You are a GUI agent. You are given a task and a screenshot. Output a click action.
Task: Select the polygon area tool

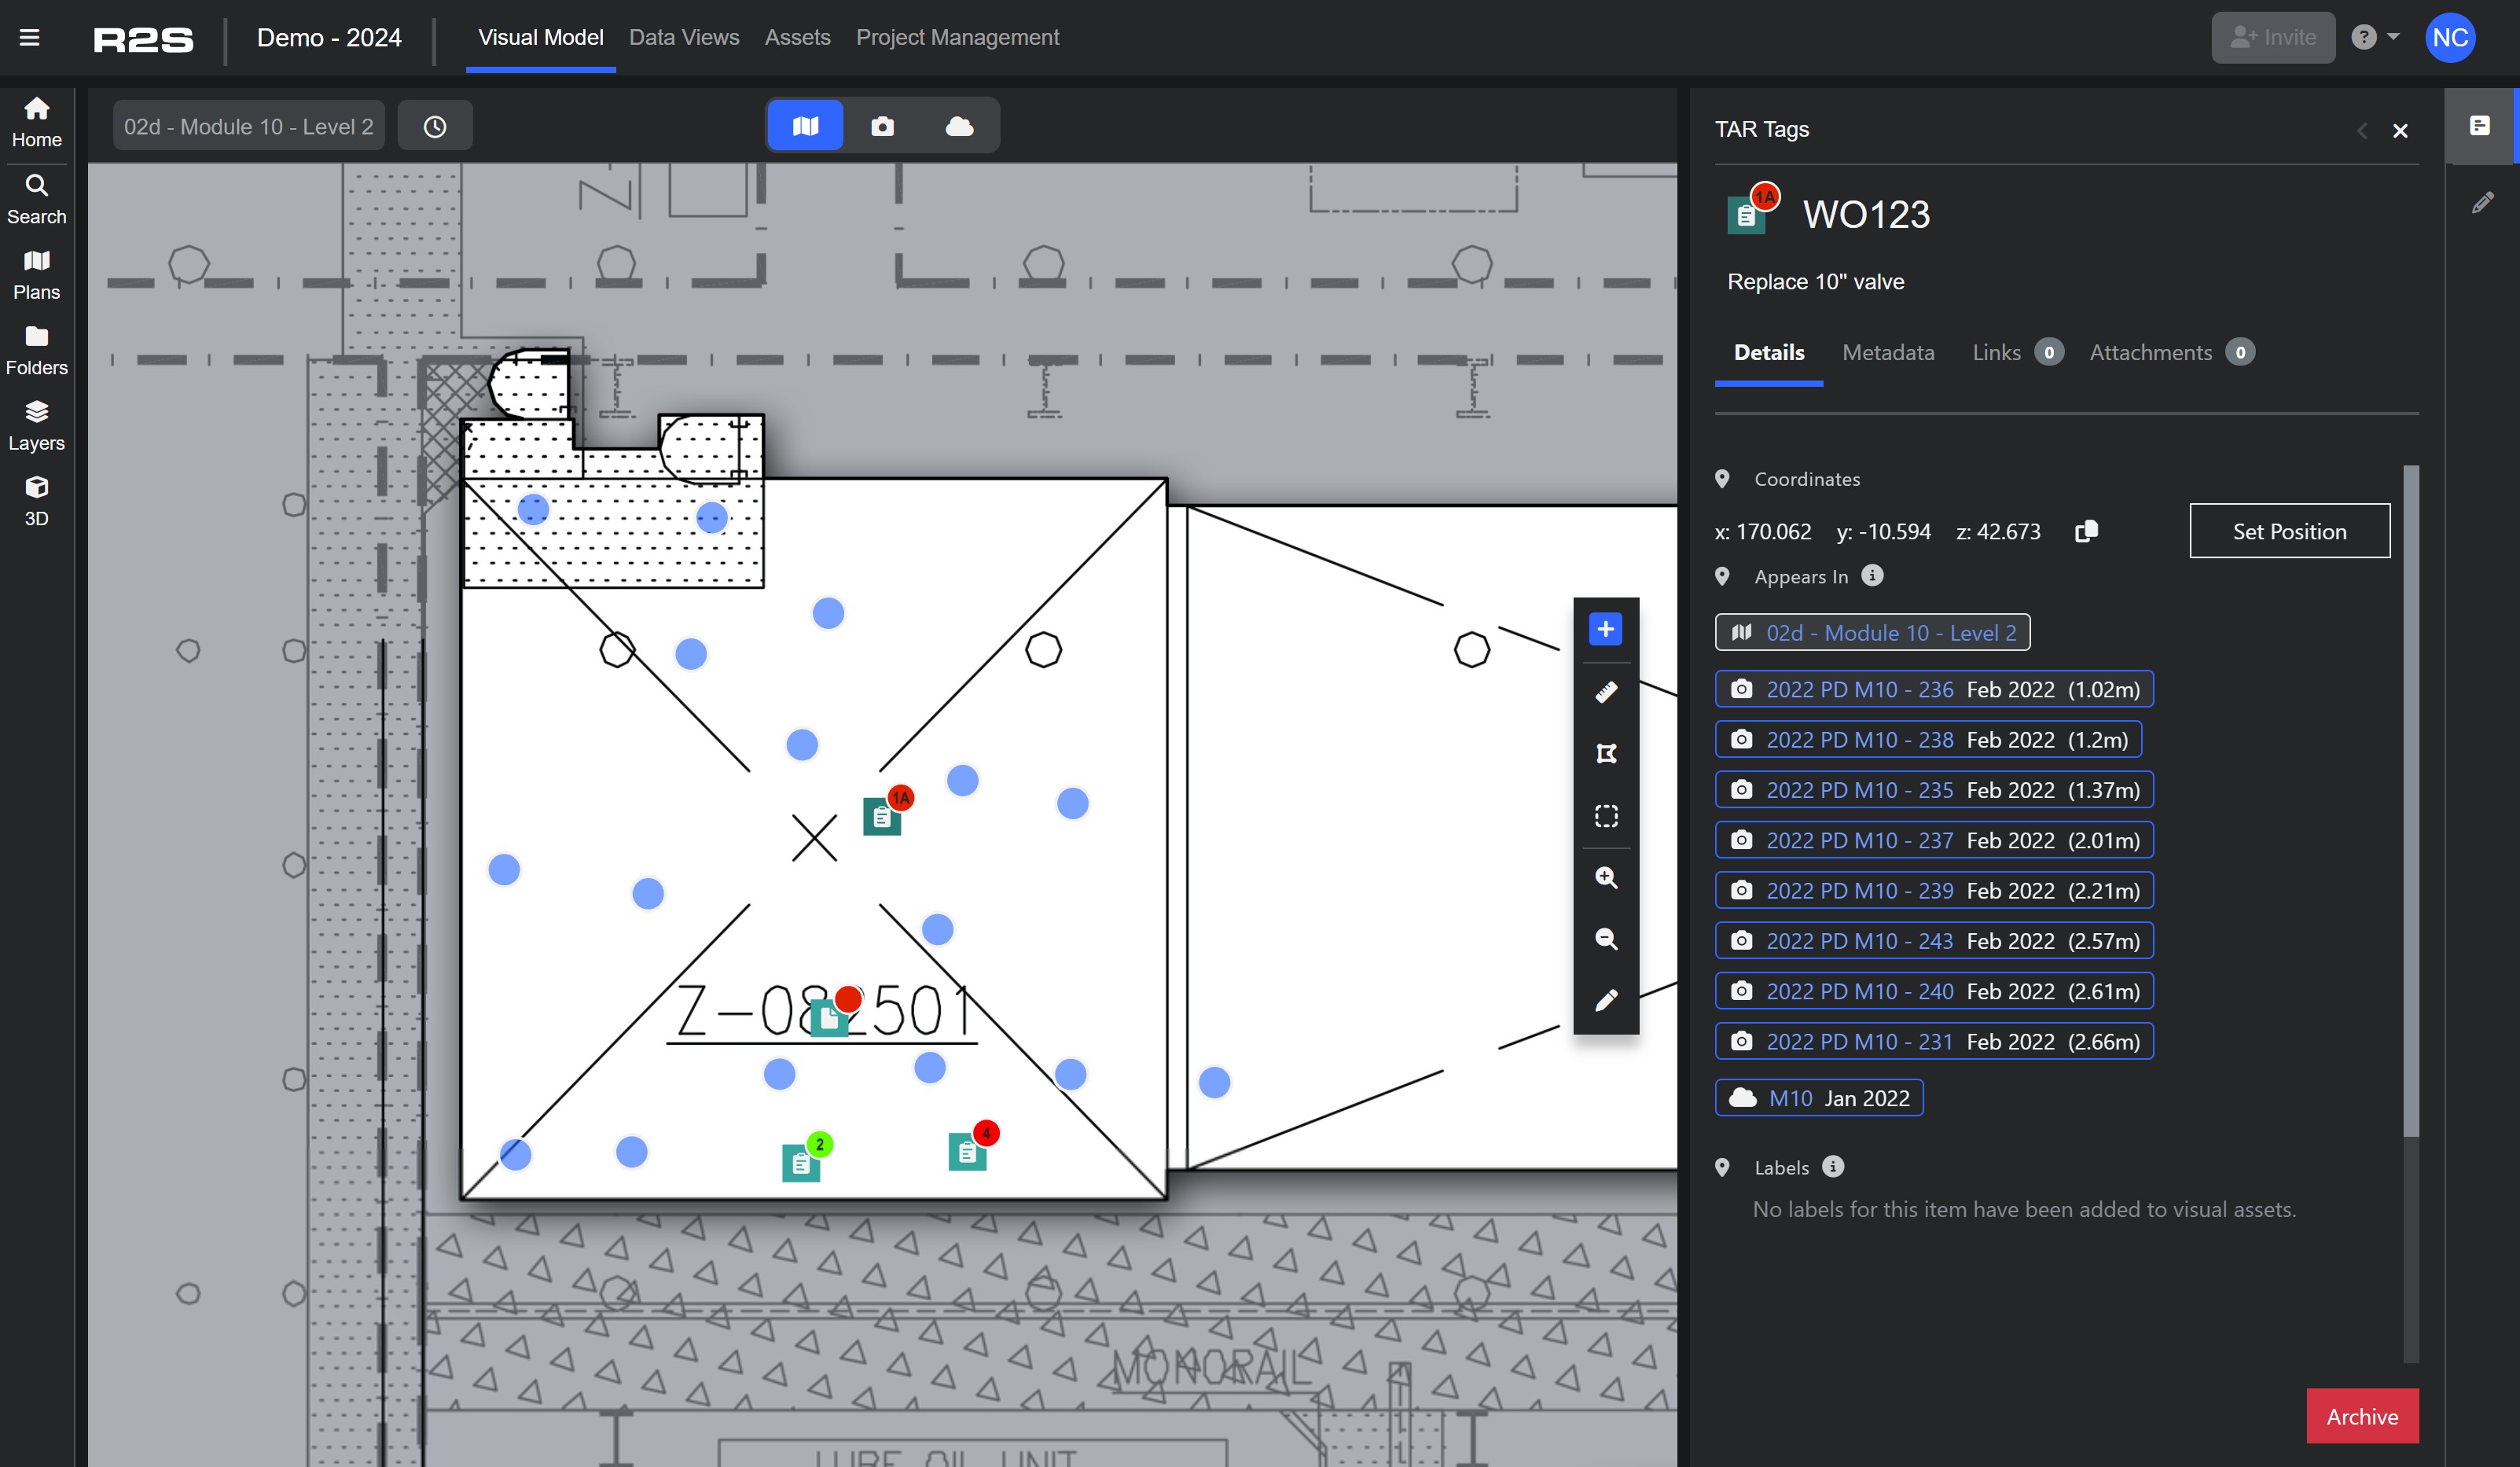[x=1605, y=754]
